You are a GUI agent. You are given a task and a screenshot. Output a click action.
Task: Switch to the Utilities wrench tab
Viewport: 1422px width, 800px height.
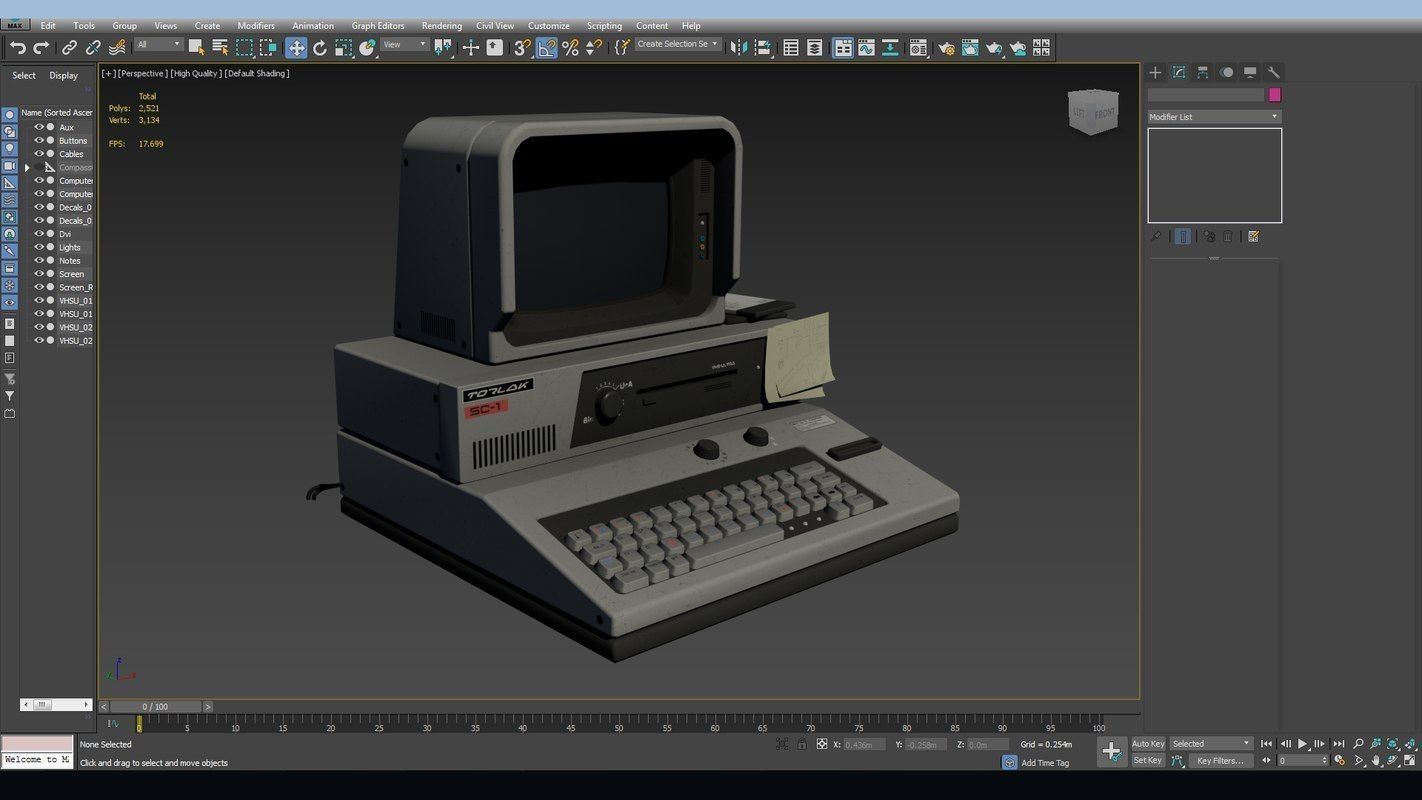1273,72
